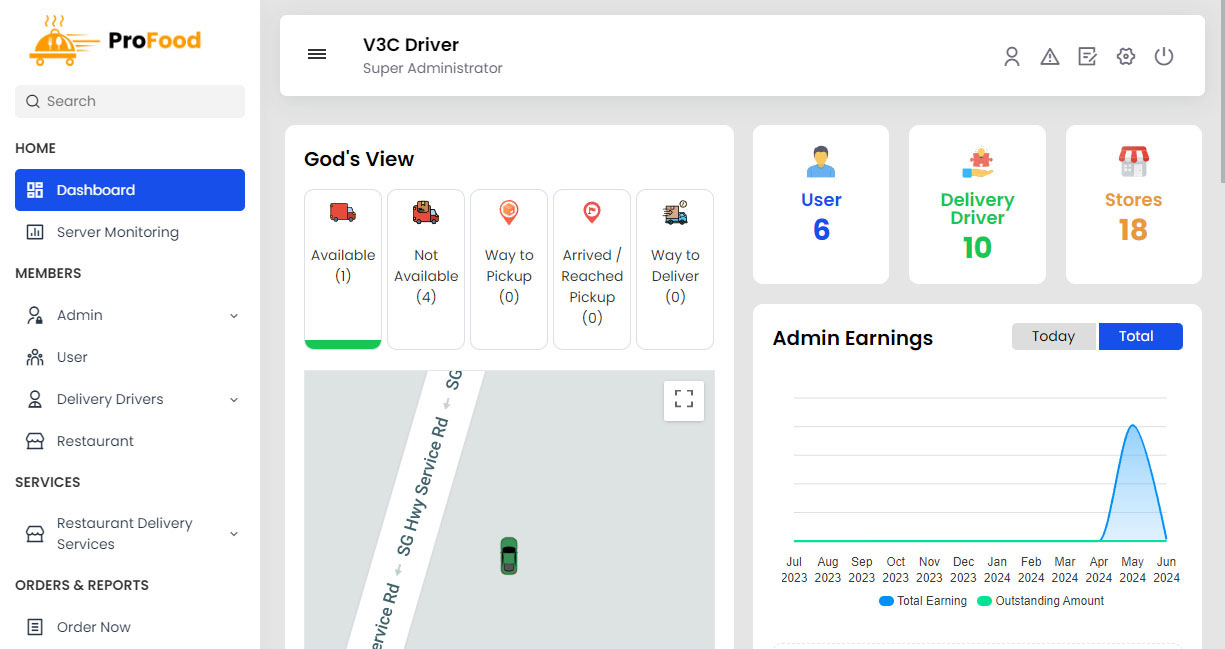Select the Available drivers filter card
This screenshot has height=649, width=1225.
pos(343,268)
